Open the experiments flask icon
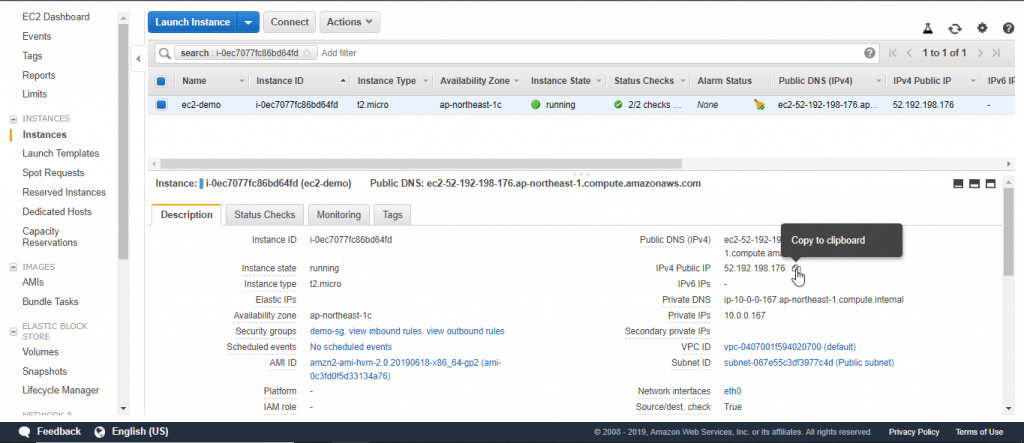The image size is (1024, 443). [x=927, y=28]
